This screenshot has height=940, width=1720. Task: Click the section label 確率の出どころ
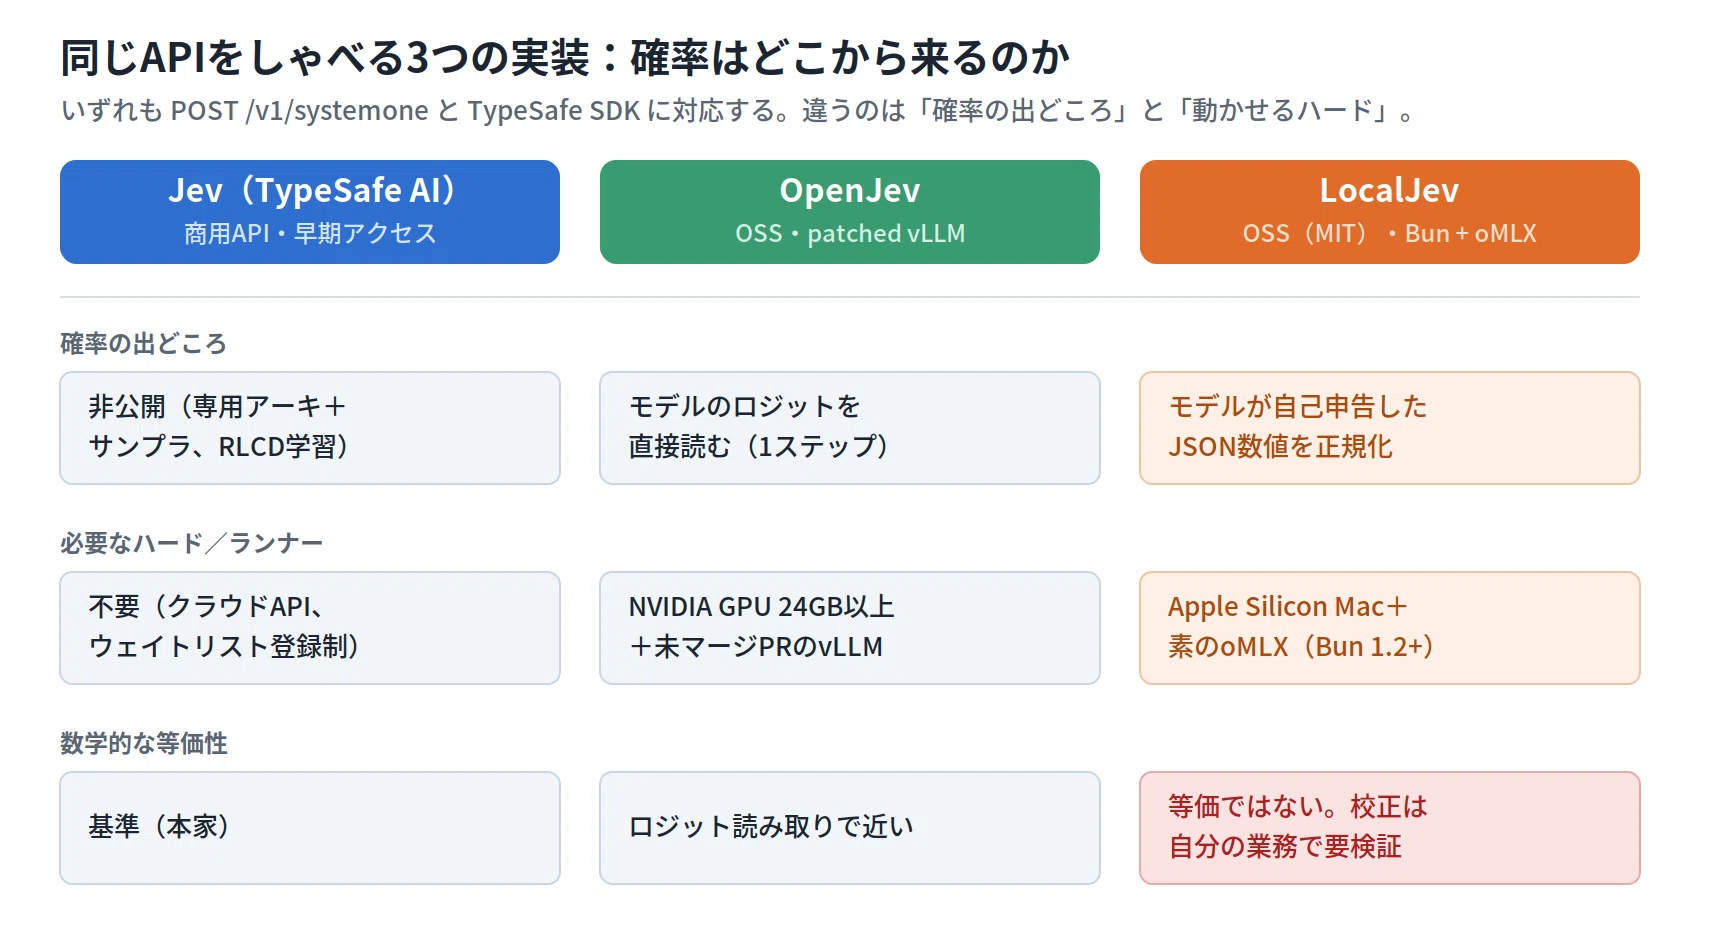point(144,344)
